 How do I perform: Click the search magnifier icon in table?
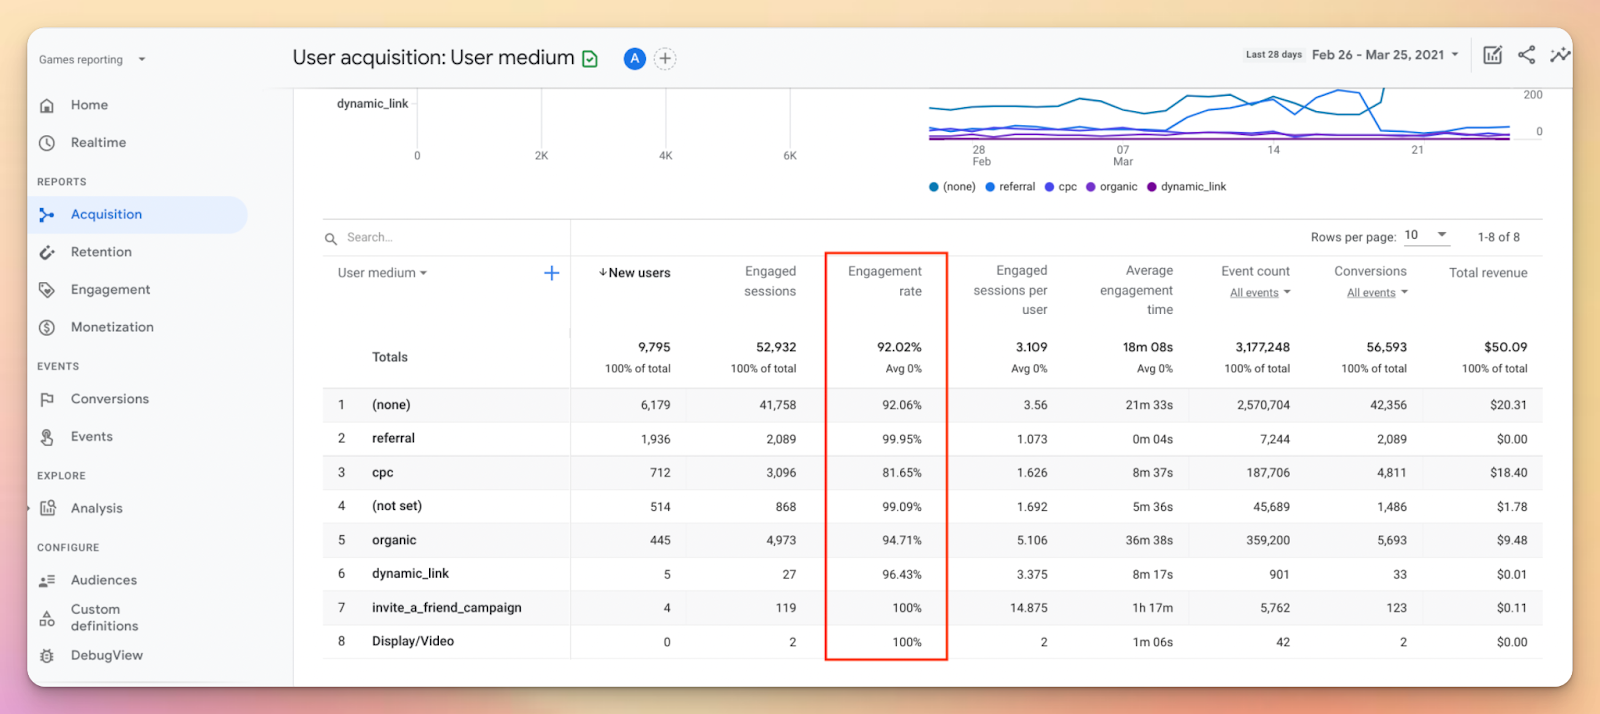pyautogui.click(x=331, y=239)
